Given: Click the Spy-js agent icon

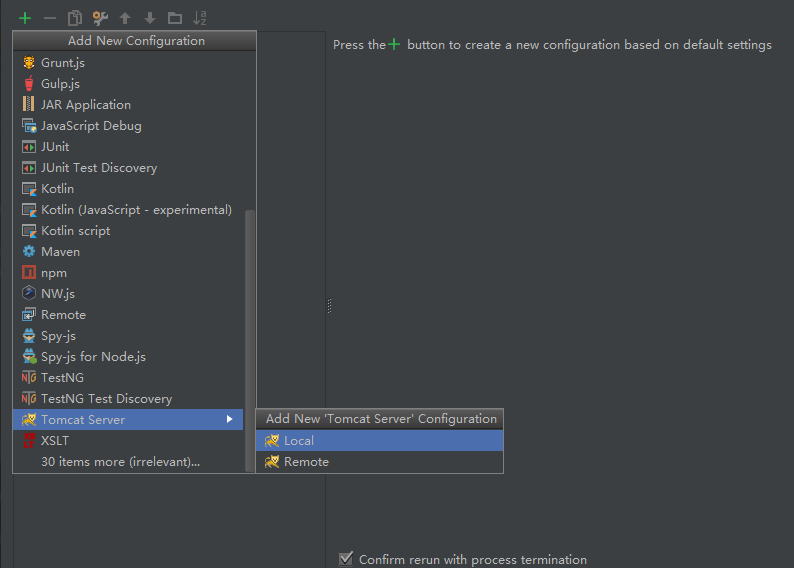Looking at the screenshot, I should [x=29, y=336].
